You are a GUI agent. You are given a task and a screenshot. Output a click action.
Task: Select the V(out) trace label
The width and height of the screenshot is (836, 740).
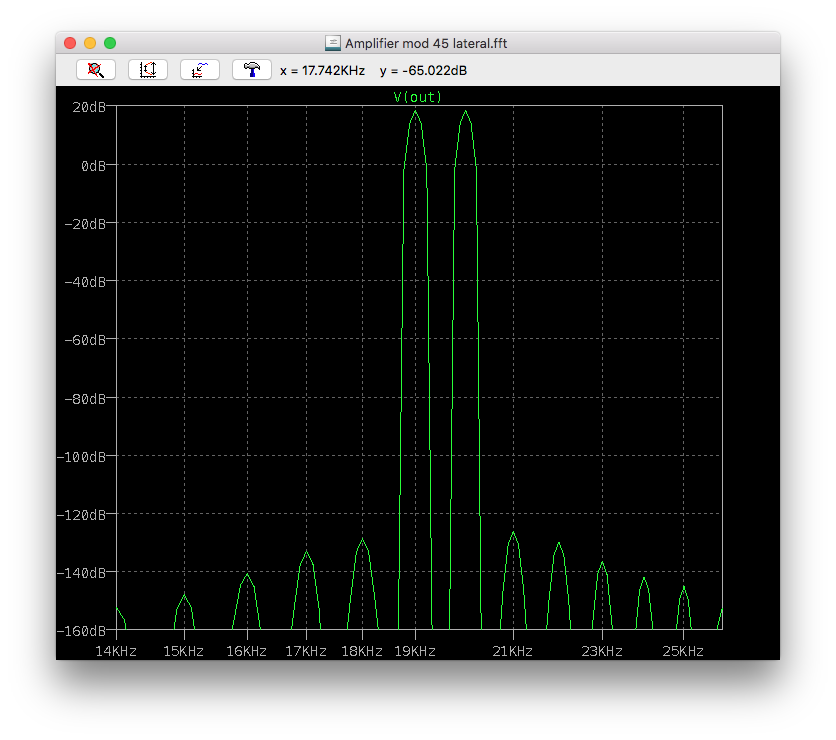tap(417, 97)
